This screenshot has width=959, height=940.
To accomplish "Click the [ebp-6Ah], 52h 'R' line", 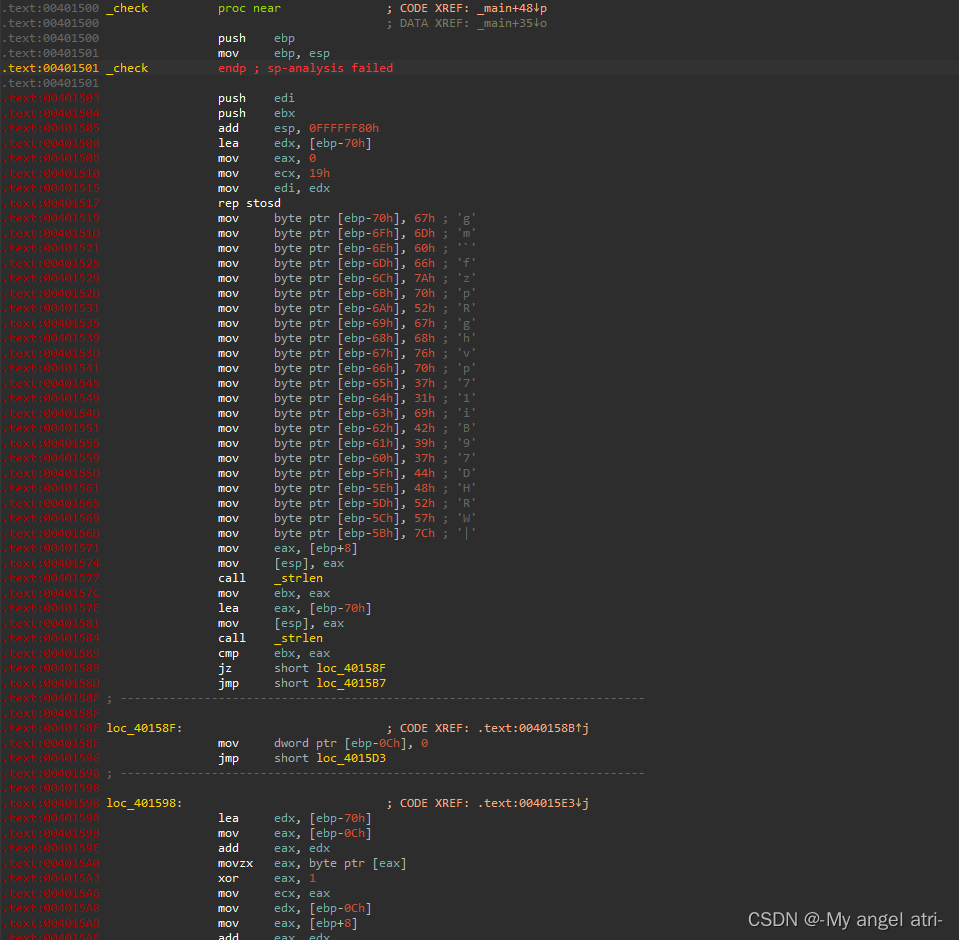I will click(347, 308).
